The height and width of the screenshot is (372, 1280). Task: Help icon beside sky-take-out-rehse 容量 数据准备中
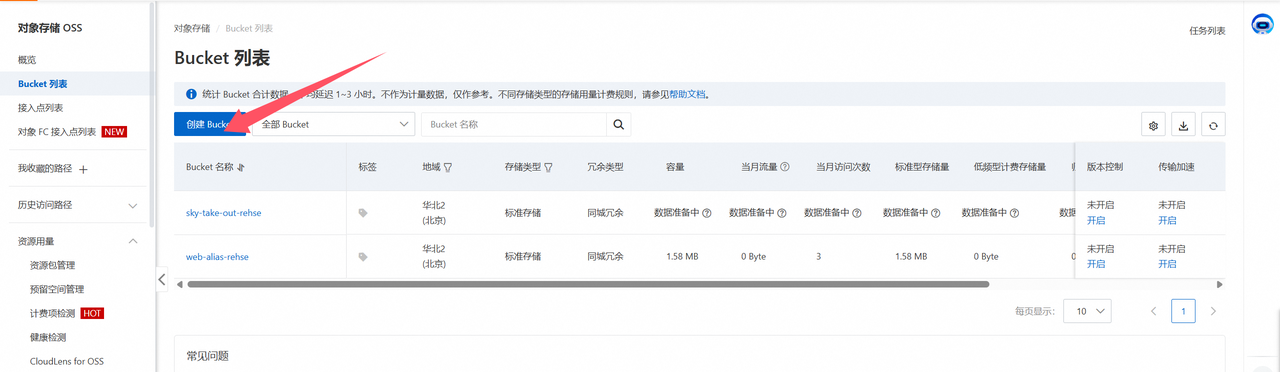click(x=707, y=213)
